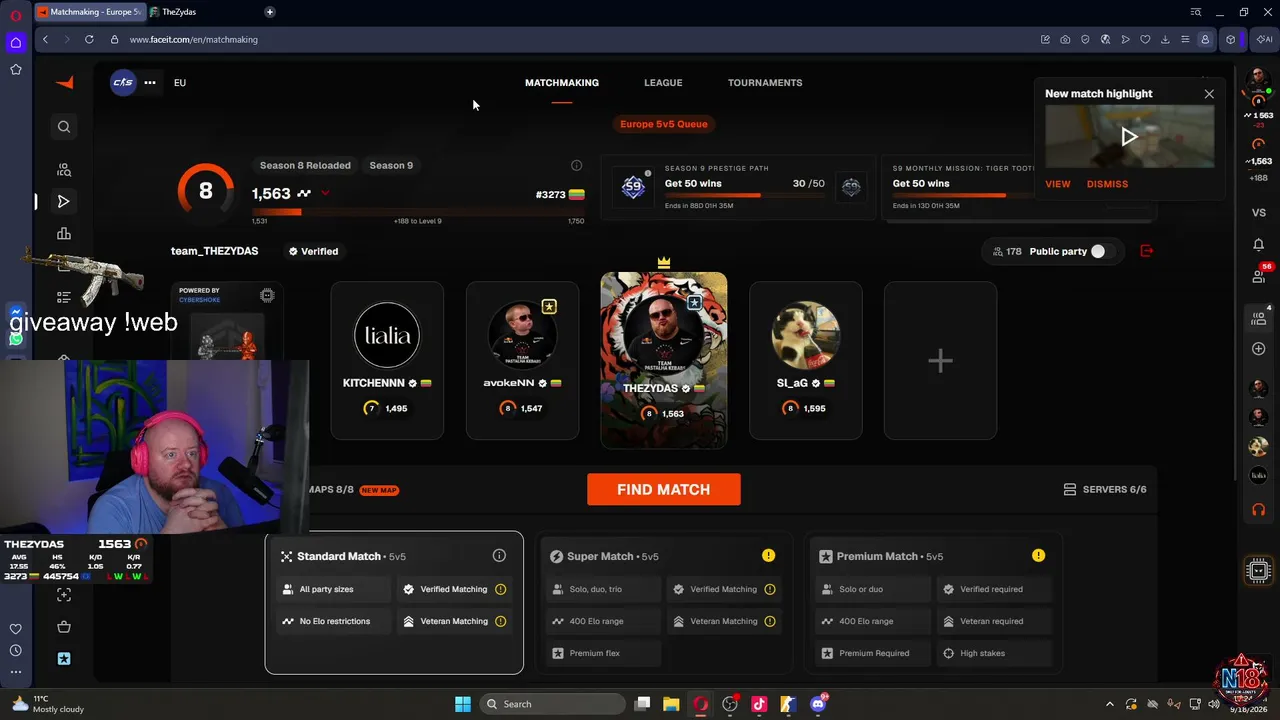This screenshot has width=1280, height=720.
Task: Open the three-dot game menu
Action: pos(150,83)
